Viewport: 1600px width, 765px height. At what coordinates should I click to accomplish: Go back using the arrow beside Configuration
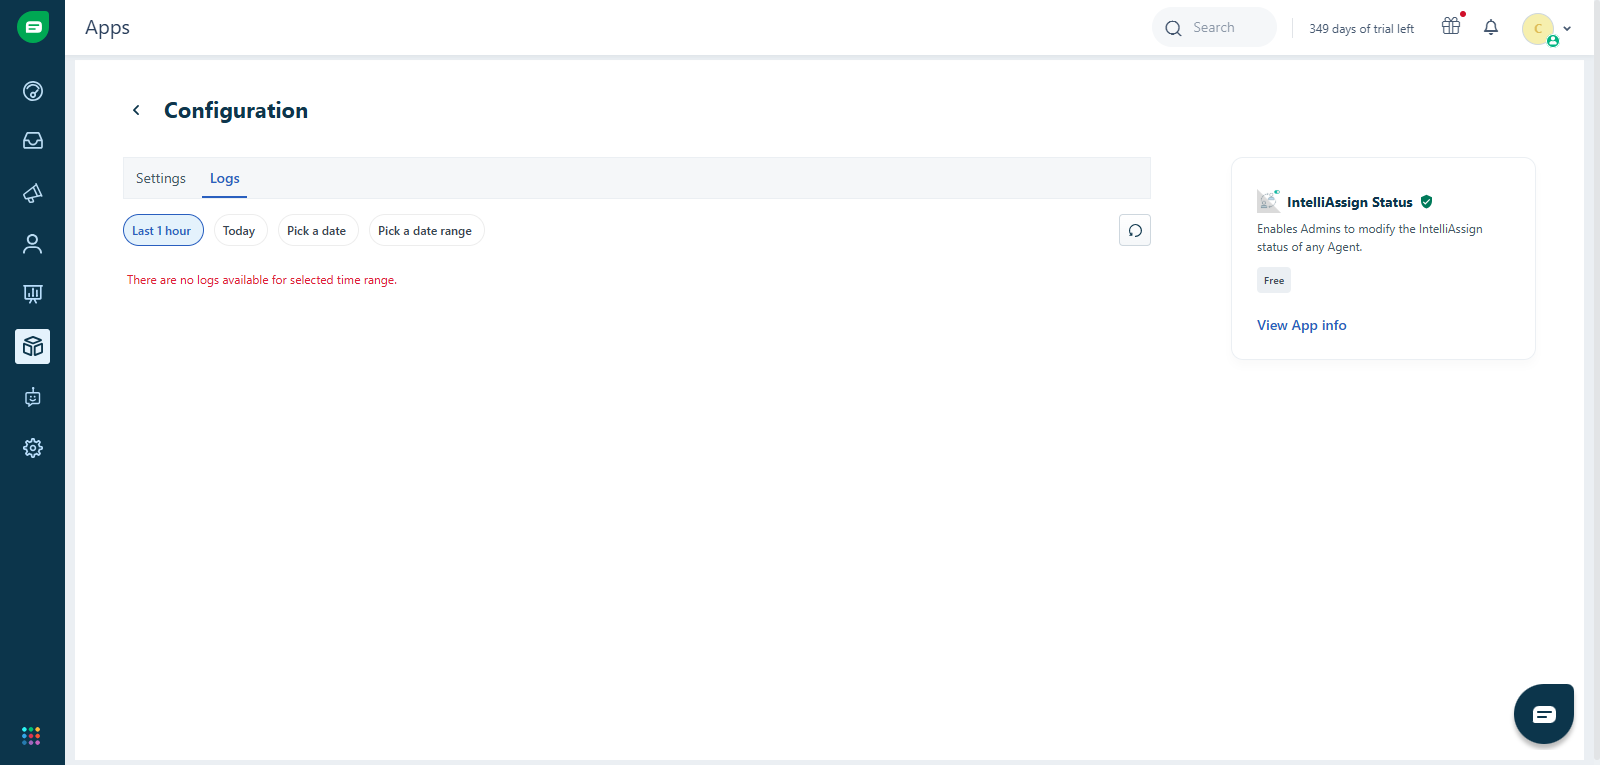pos(136,110)
